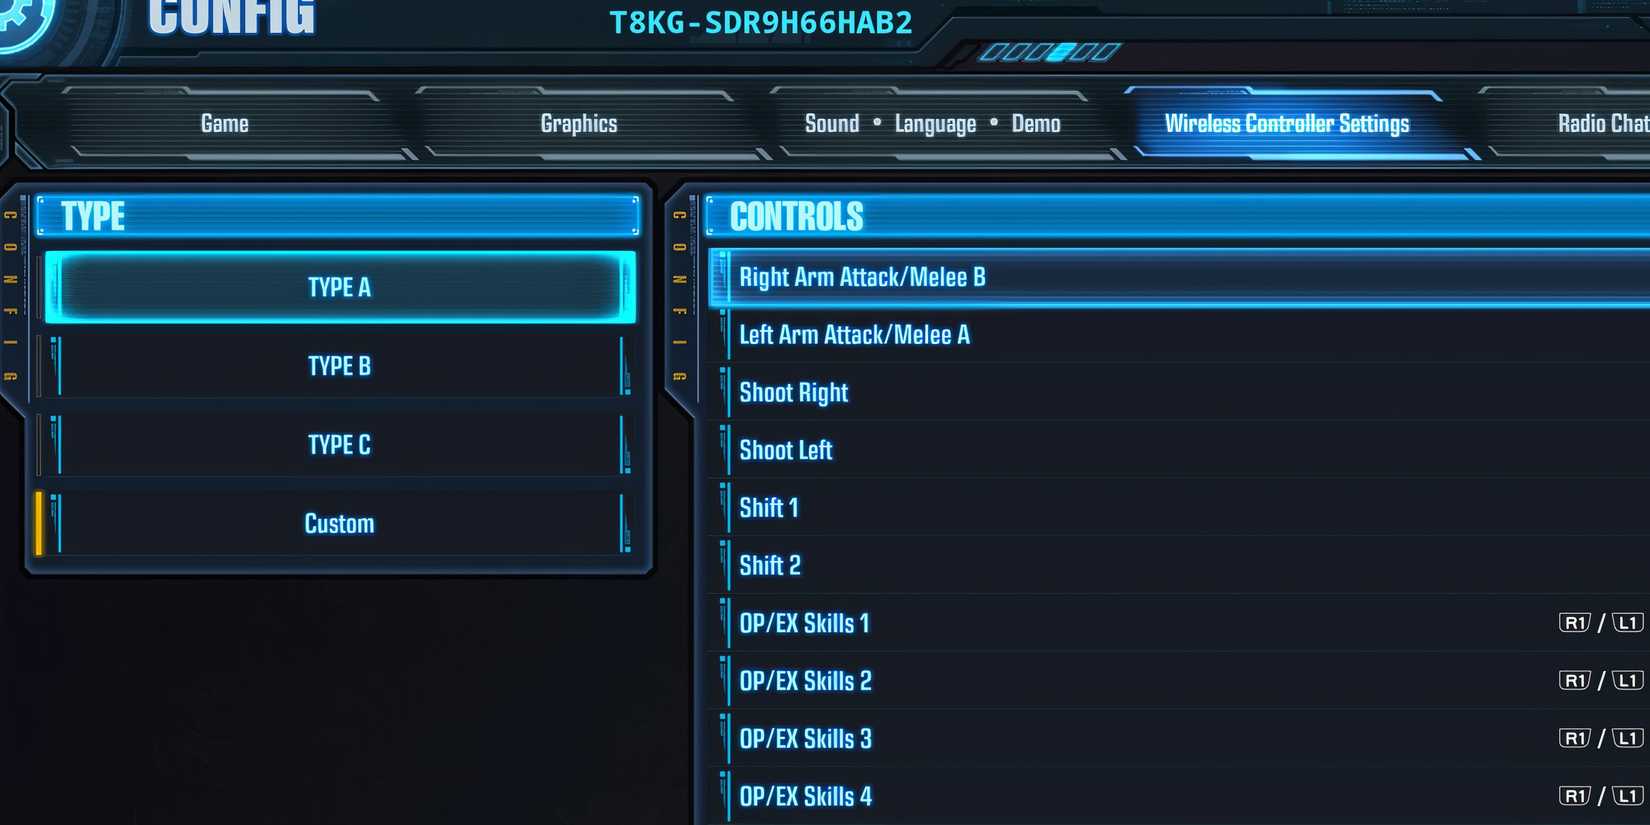Image resolution: width=1650 pixels, height=825 pixels.
Task: Open the Game tab
Action: point(225,124)
